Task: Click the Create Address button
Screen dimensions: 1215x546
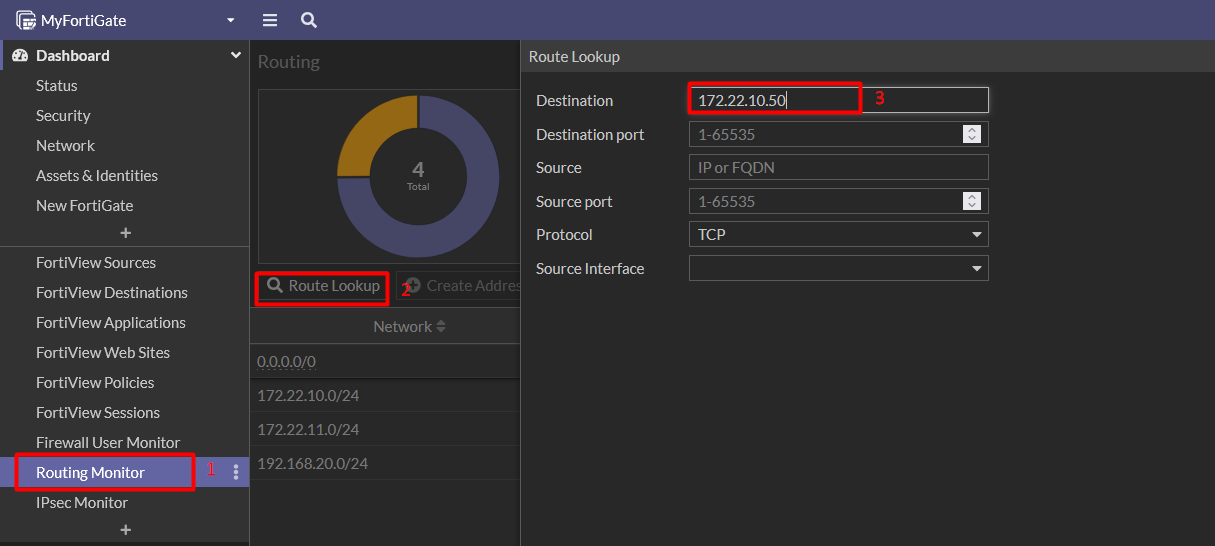Action: tap(460, 286)
